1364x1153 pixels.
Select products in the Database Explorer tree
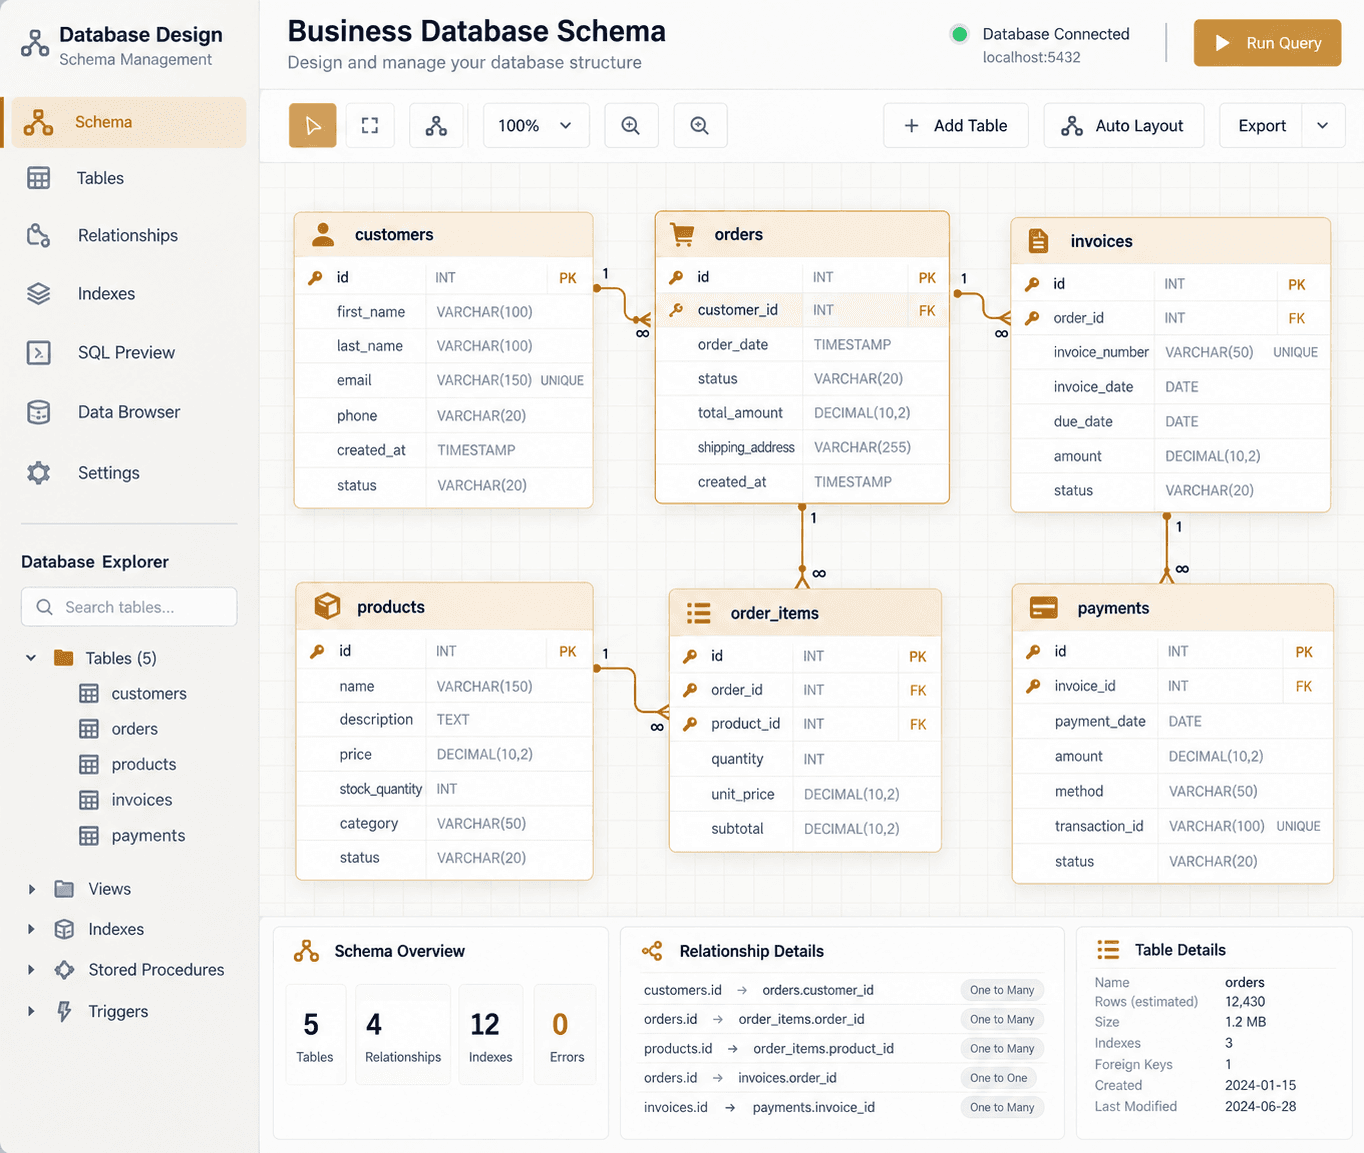(144, 765)
